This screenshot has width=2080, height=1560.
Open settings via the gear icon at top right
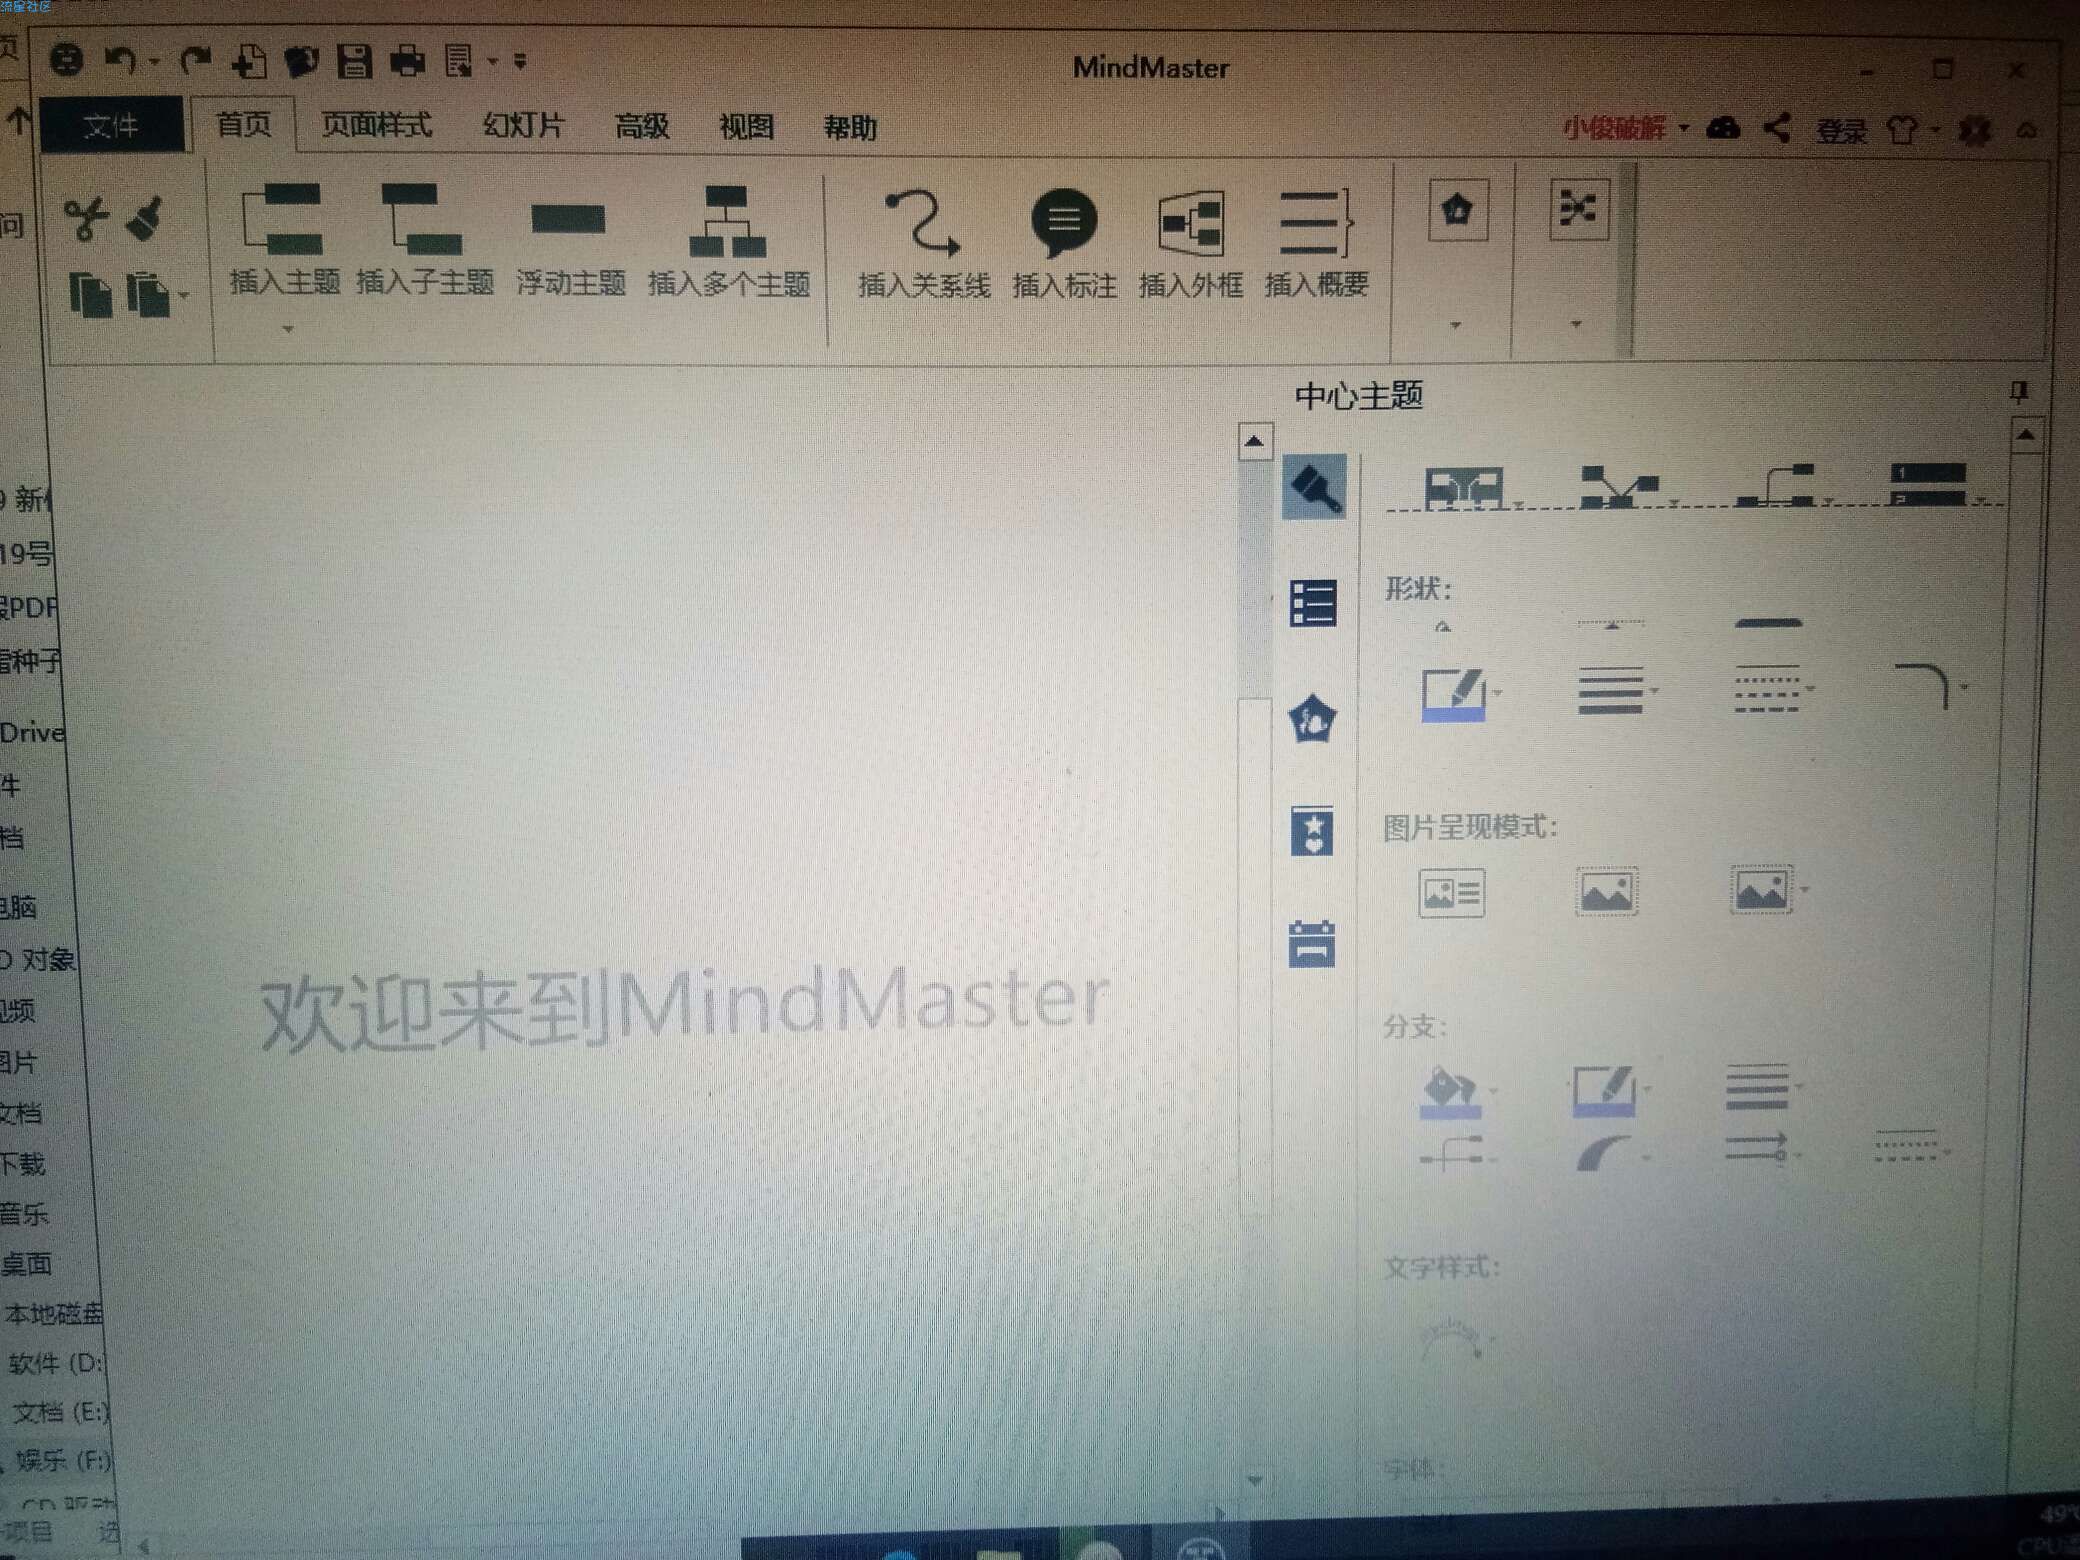tap(1974, 130)
